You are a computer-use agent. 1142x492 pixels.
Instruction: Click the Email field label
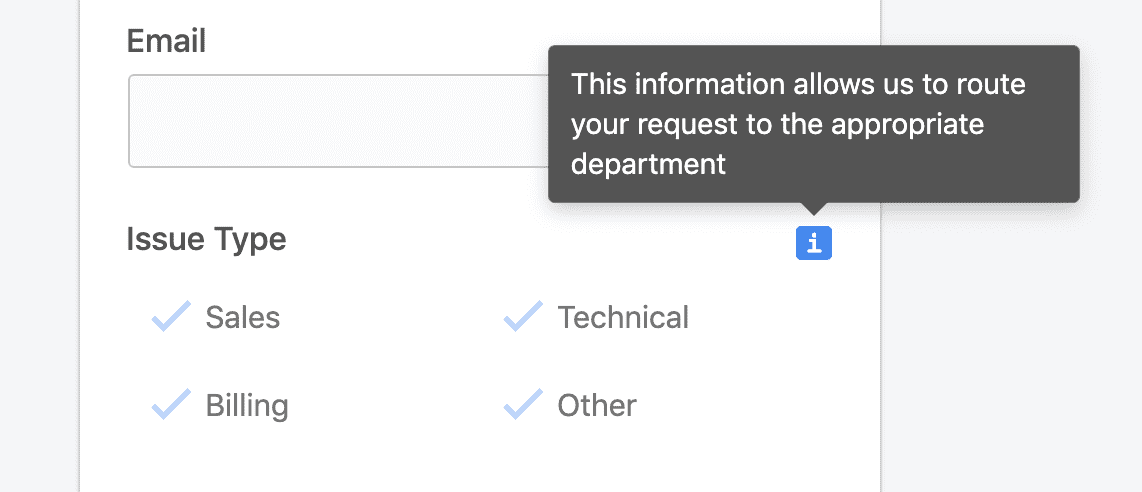click(166, 41)
